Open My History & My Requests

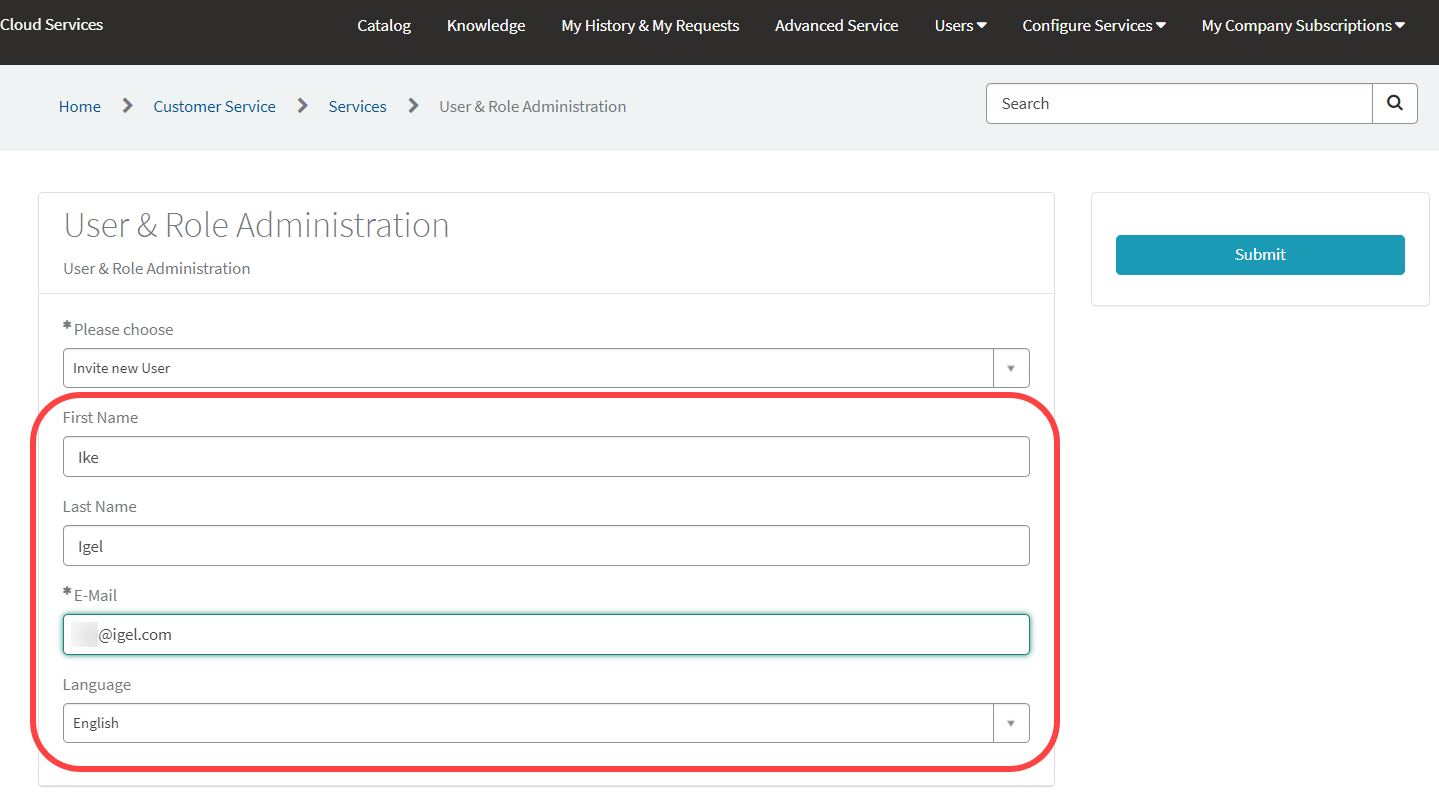tap(650, 26)
